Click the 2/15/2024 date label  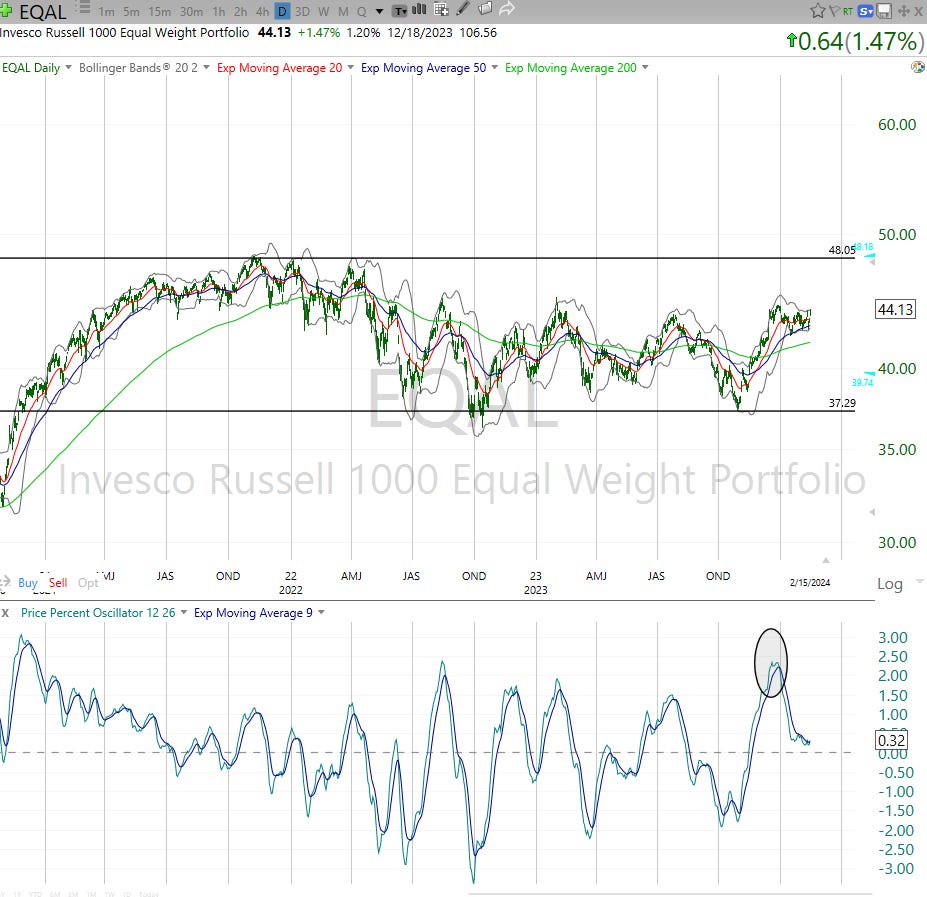pos(810,582)
